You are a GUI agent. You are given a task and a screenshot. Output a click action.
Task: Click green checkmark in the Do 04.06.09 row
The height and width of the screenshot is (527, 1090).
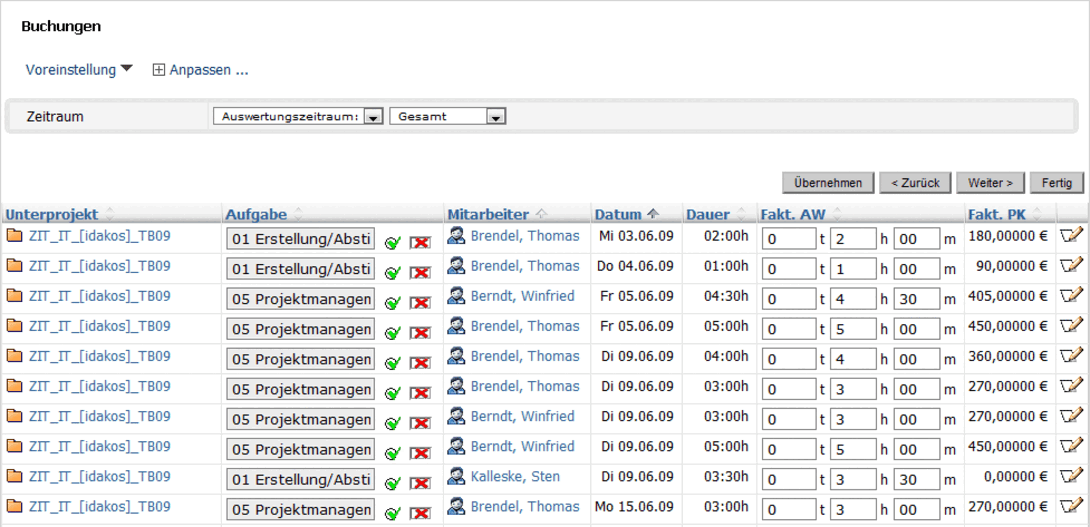[x=393, y=272]
